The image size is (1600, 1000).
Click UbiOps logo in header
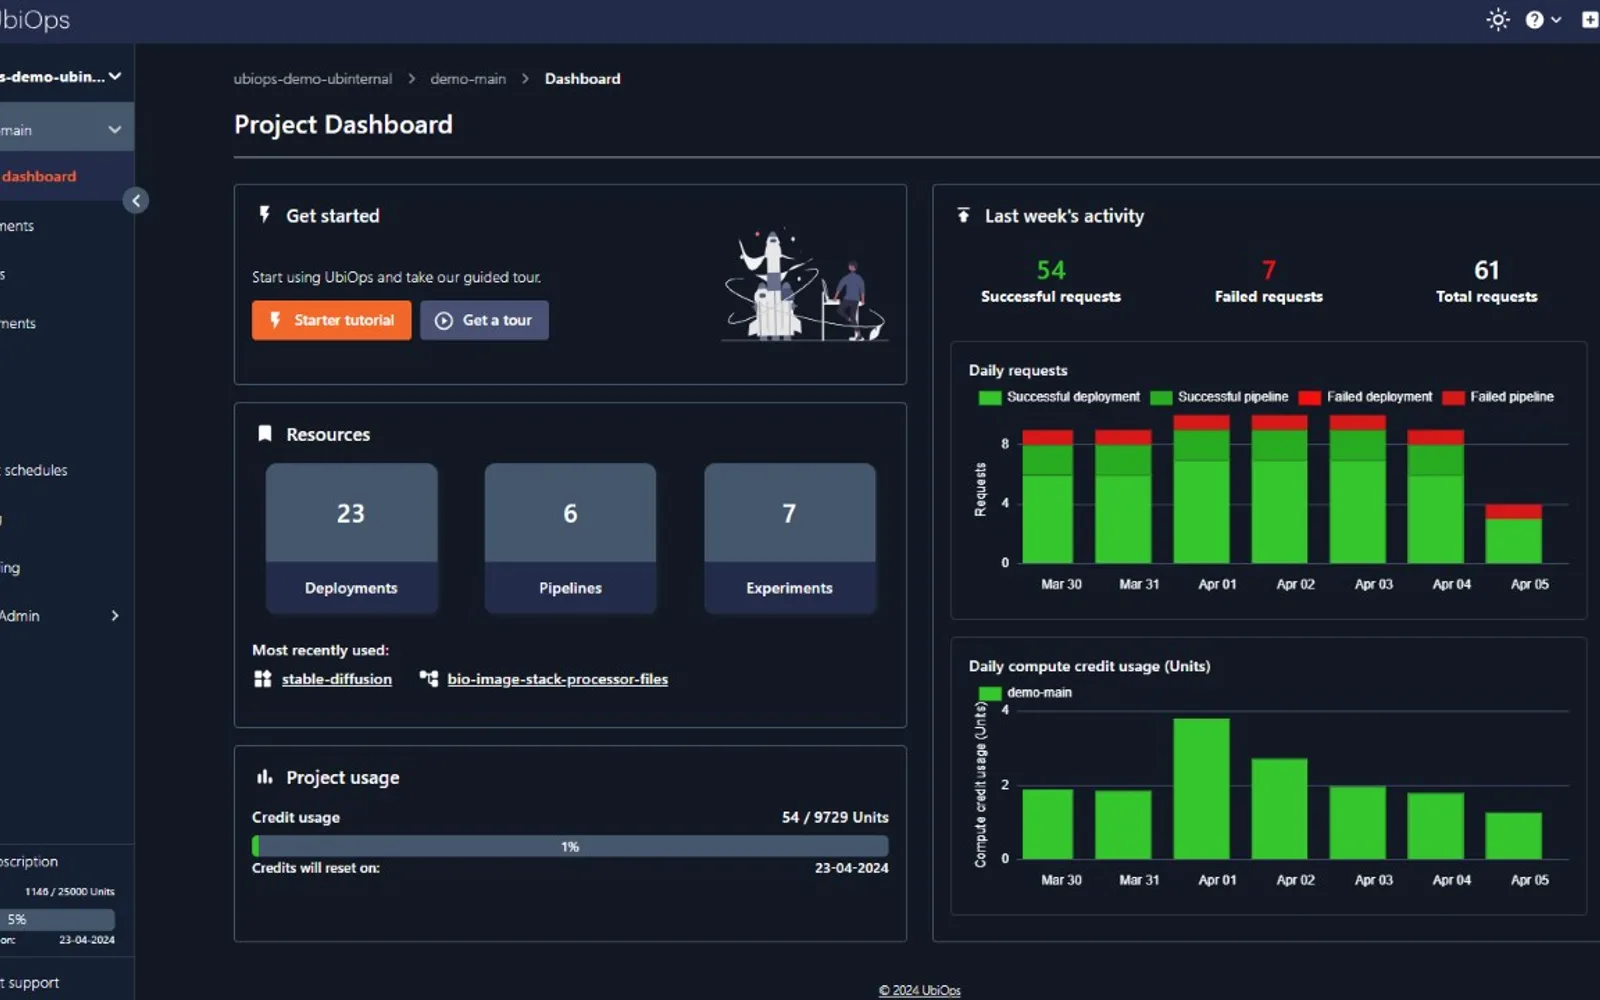coord(33,20)
